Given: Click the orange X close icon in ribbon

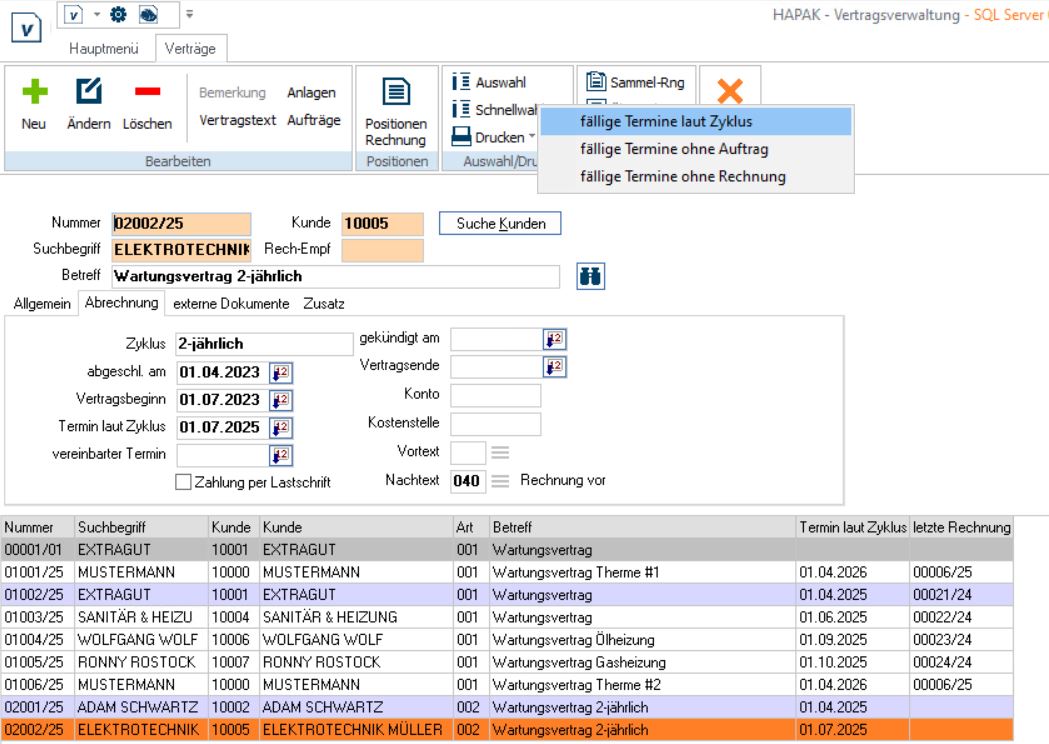Looking at the screenshot, I should pyautogui.click(x=730, y=91).
